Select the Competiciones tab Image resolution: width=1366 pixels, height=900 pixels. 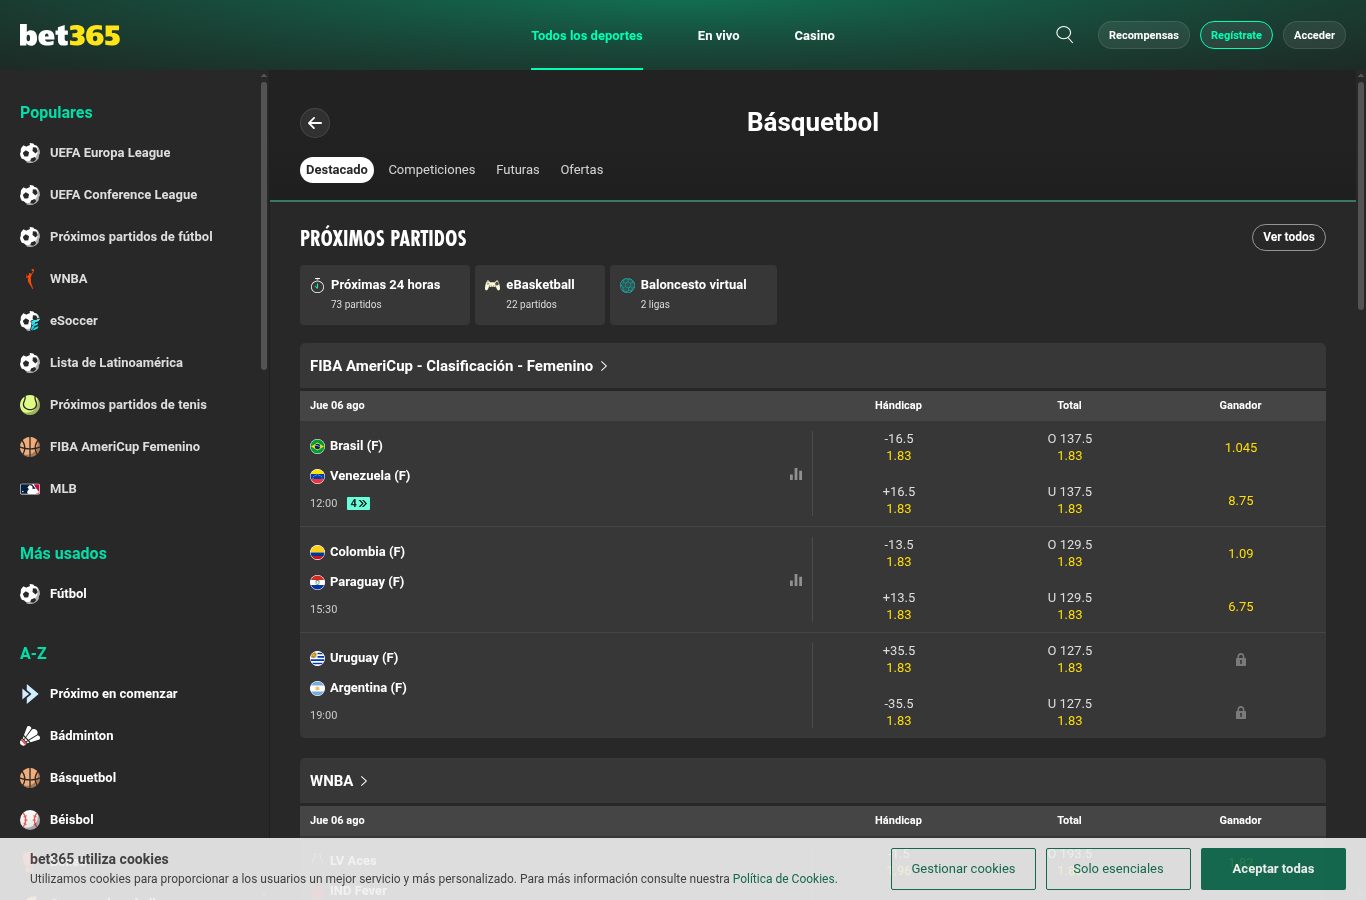click(x=432, y=170)
